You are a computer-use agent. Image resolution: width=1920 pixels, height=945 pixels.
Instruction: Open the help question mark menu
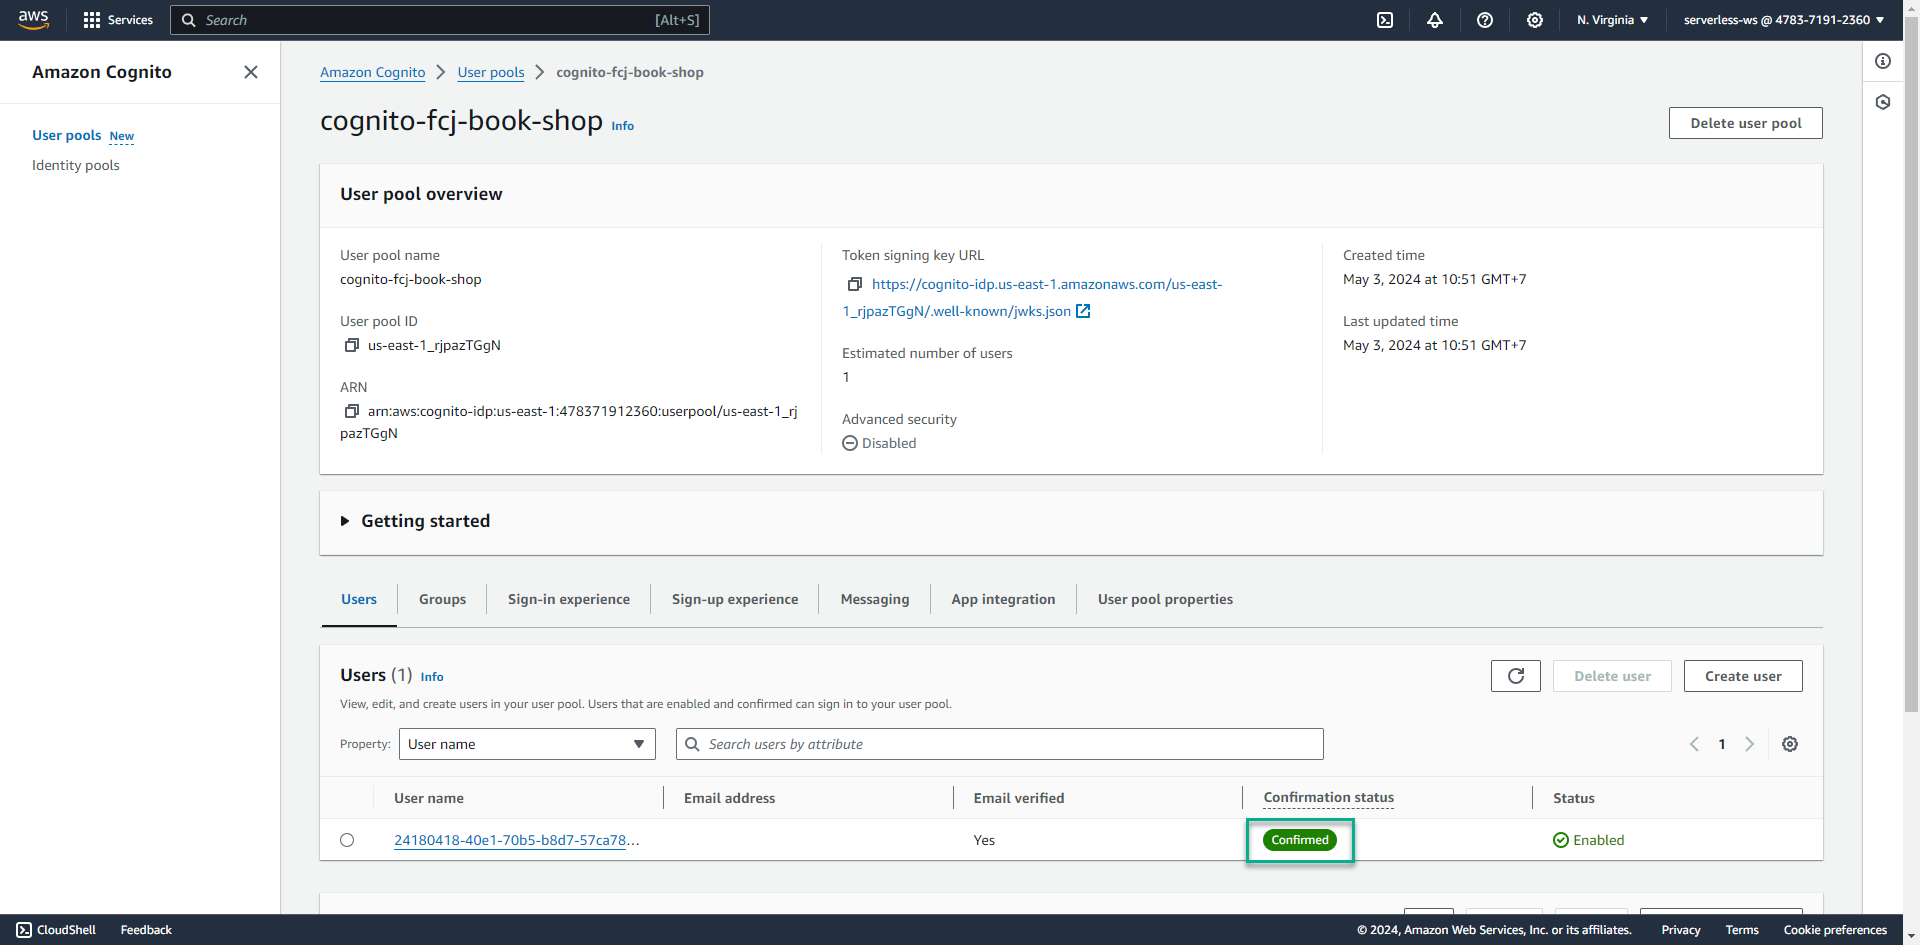[1485, 20]
